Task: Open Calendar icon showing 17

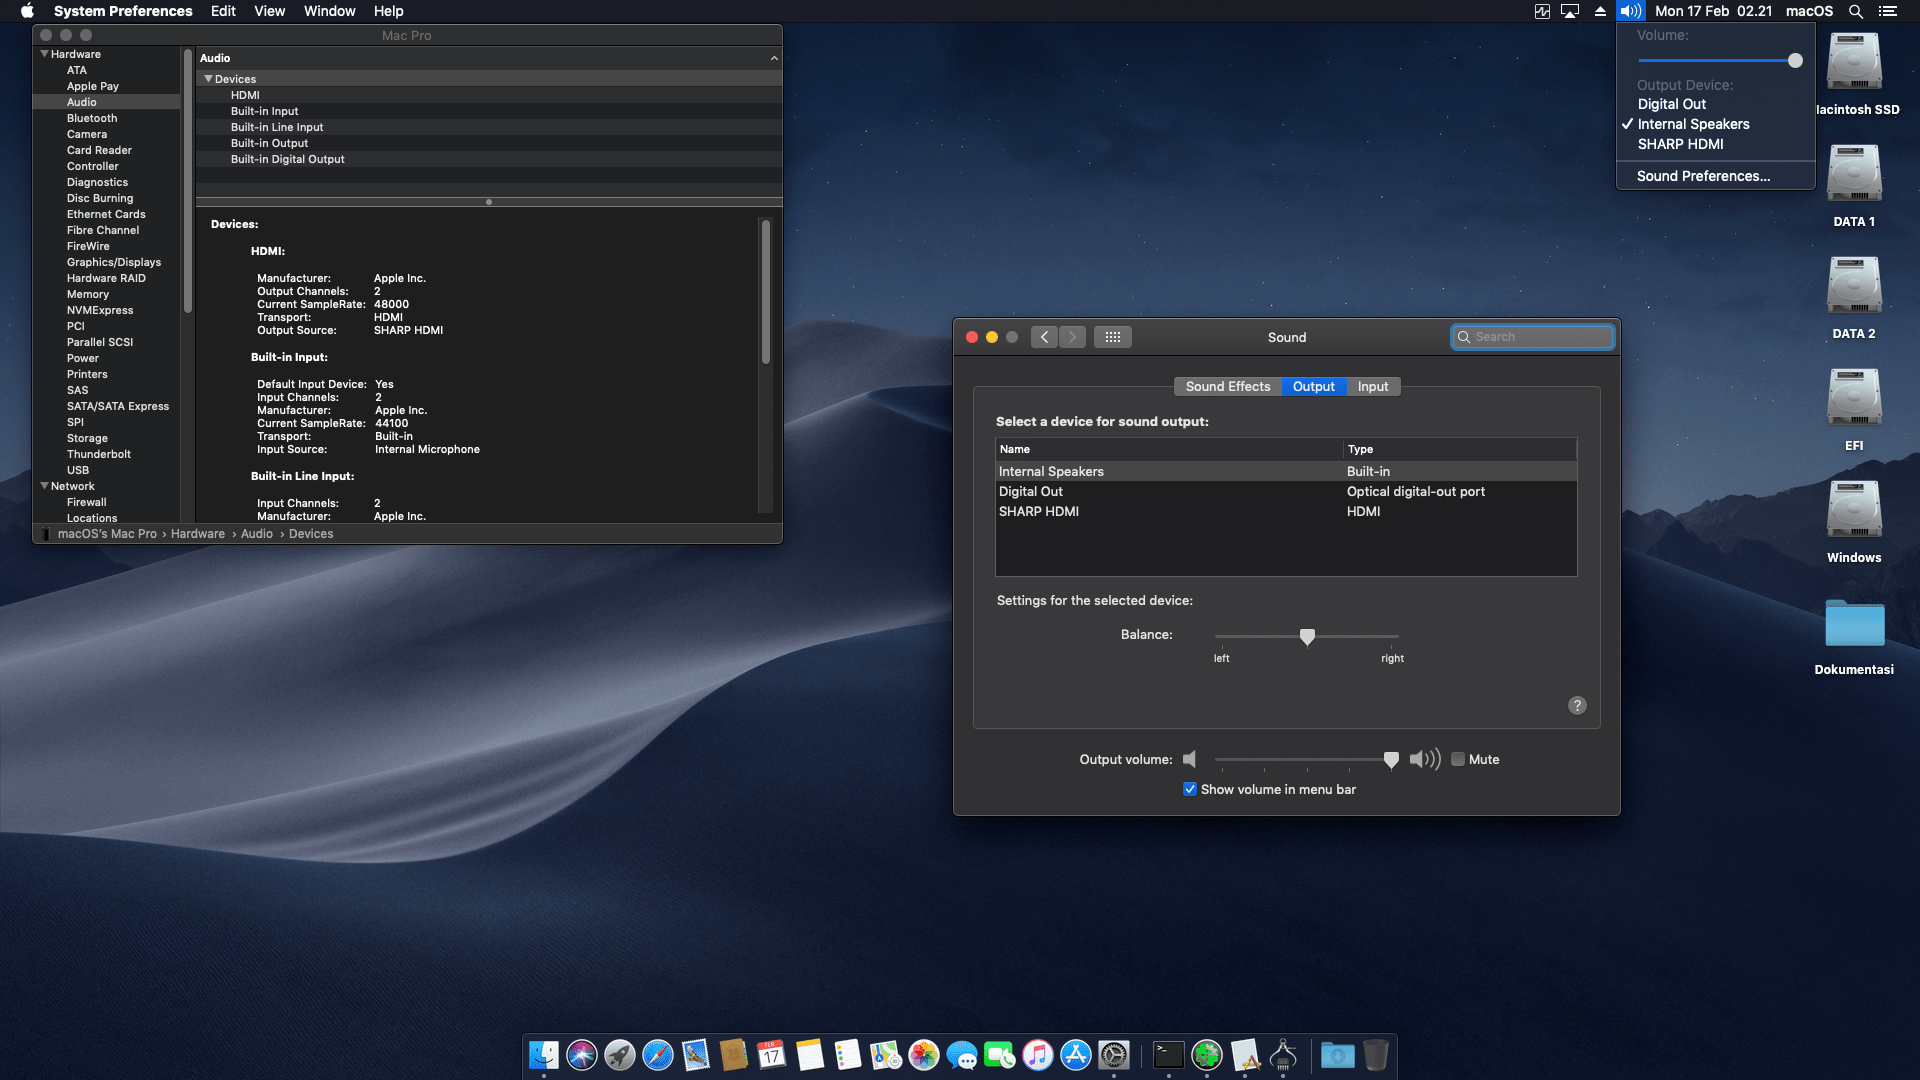Action: tap(771, 1055)
